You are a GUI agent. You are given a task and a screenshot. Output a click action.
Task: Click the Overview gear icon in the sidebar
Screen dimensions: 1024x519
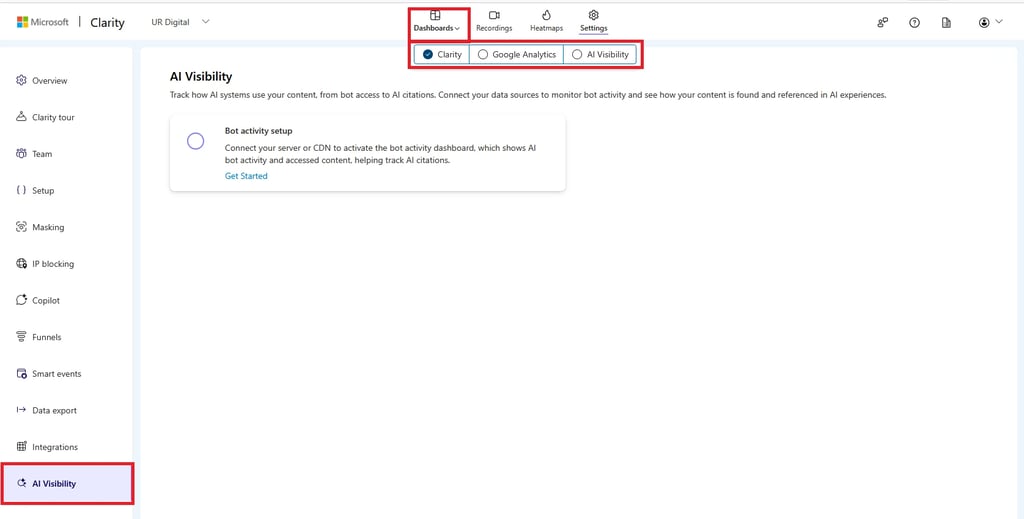[21, 80]
